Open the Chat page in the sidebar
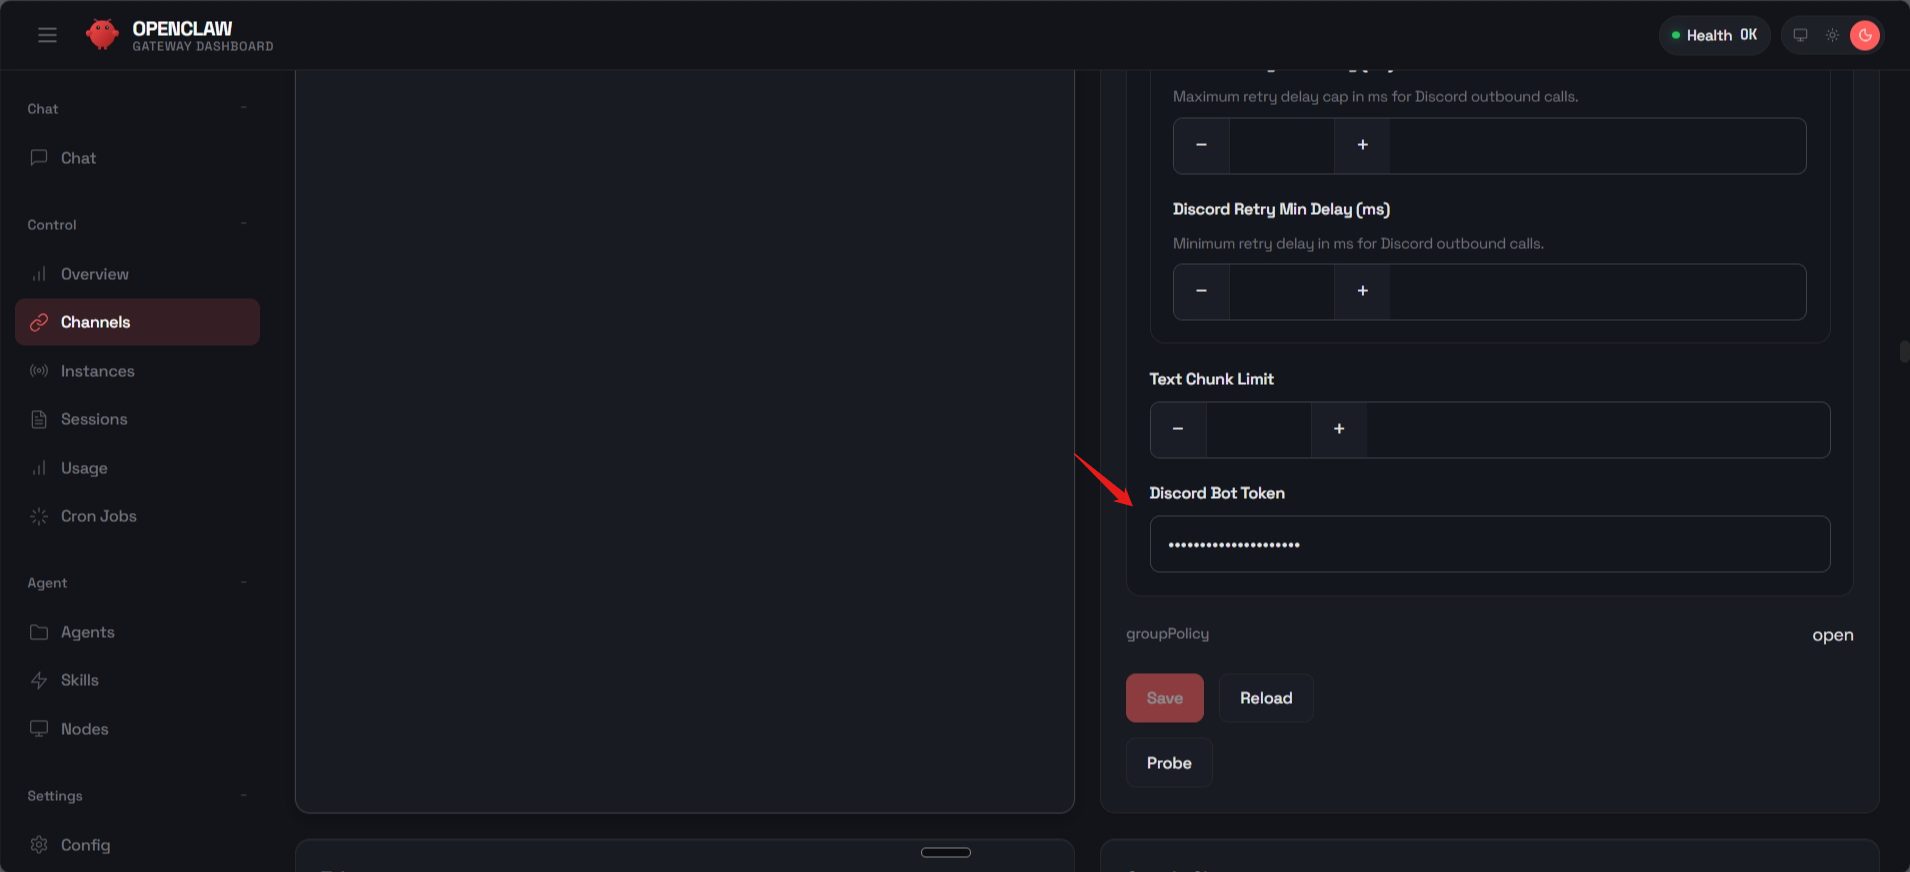Image resolution: width=1910 pixels, height=872 pixels. pyautogui.click(x=137, y=158)
